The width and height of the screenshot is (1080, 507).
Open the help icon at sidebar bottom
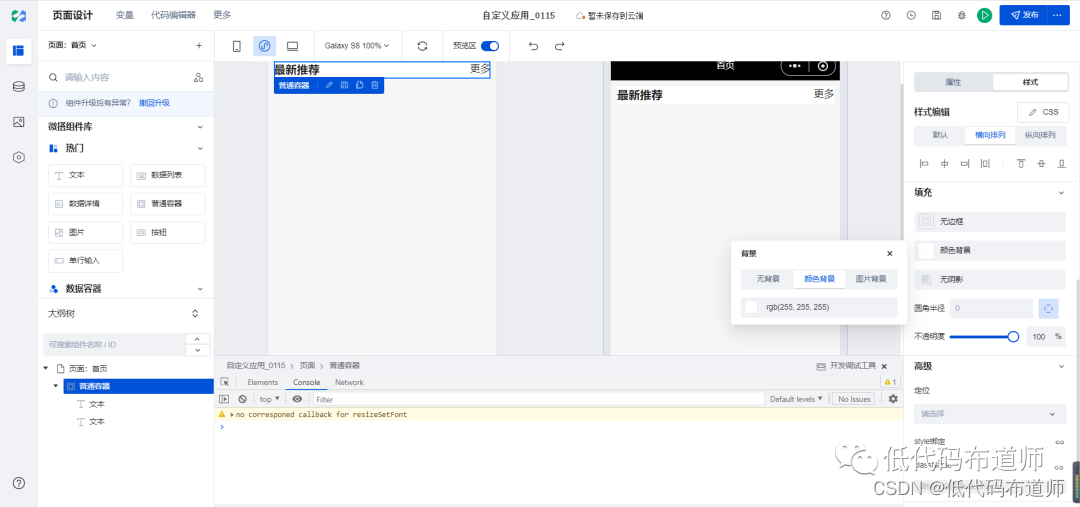19,483
